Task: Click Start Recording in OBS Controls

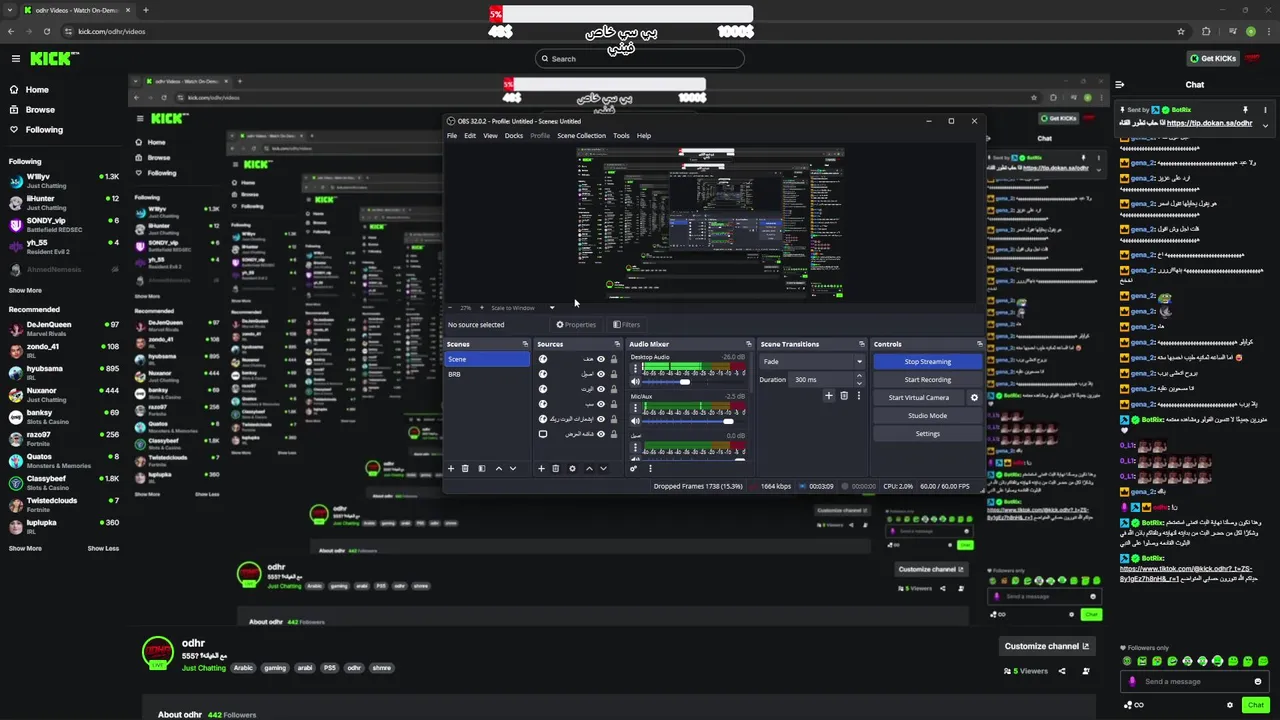Action: pos(928,379)
